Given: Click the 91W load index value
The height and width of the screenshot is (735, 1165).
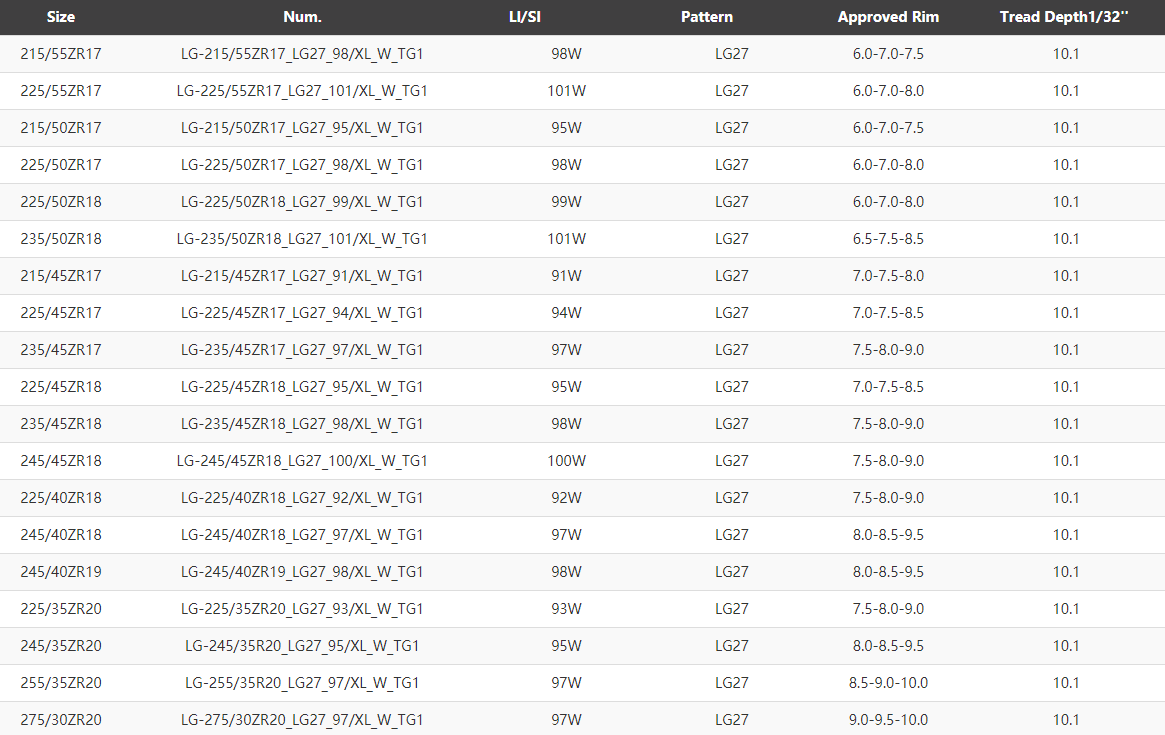Looking at the screenshot, I should (566, 276).
